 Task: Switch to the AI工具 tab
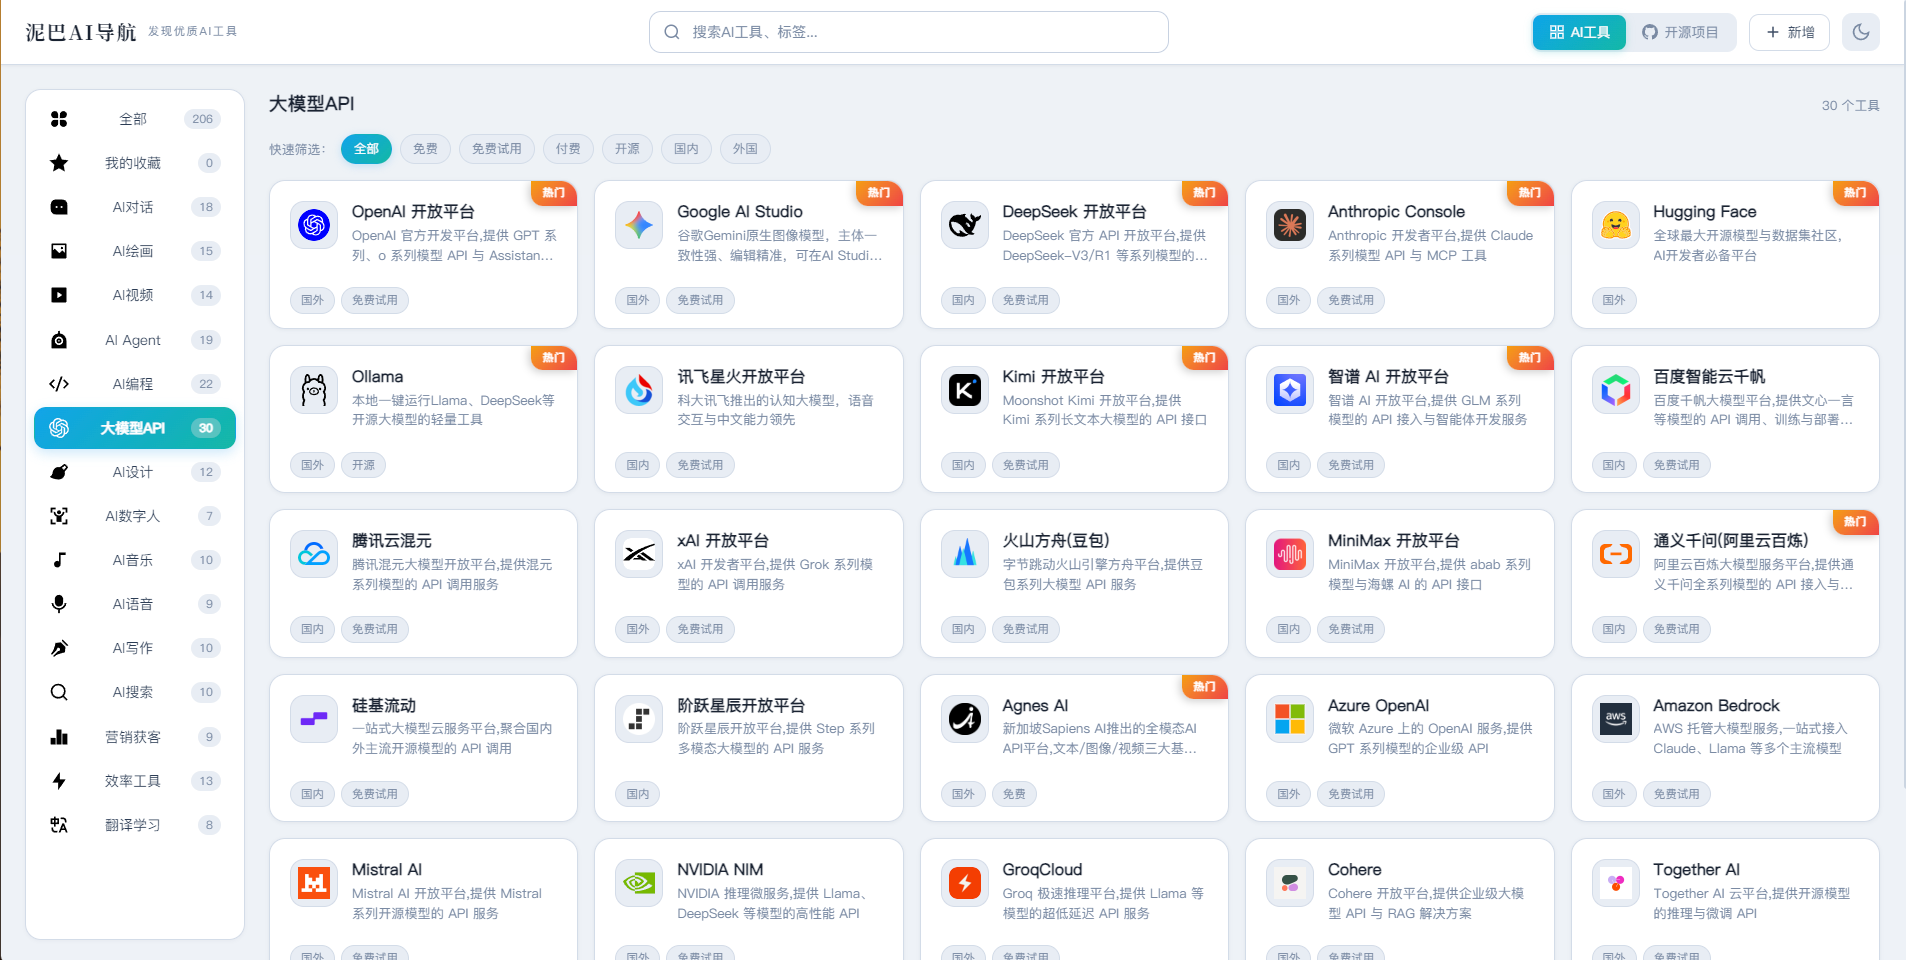1580,32
